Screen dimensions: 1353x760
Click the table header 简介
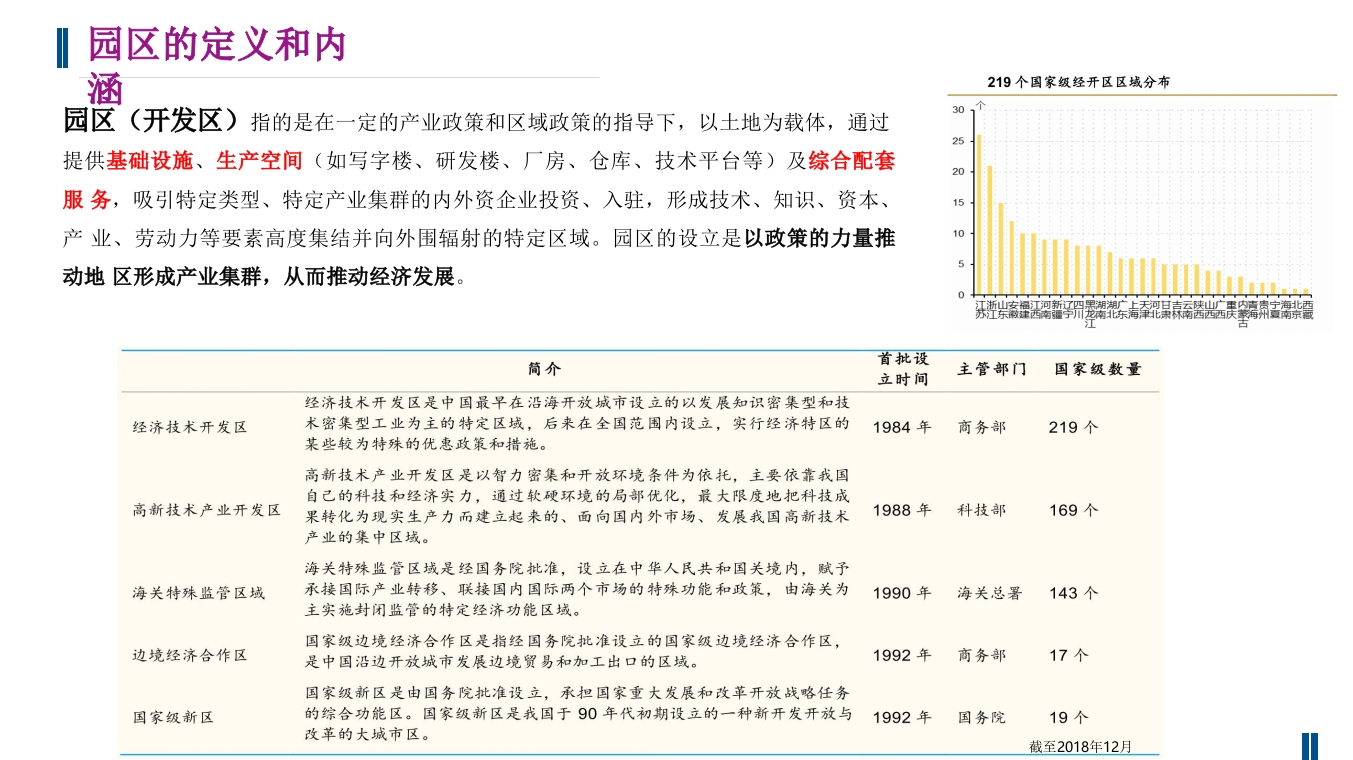coord(544,369)
